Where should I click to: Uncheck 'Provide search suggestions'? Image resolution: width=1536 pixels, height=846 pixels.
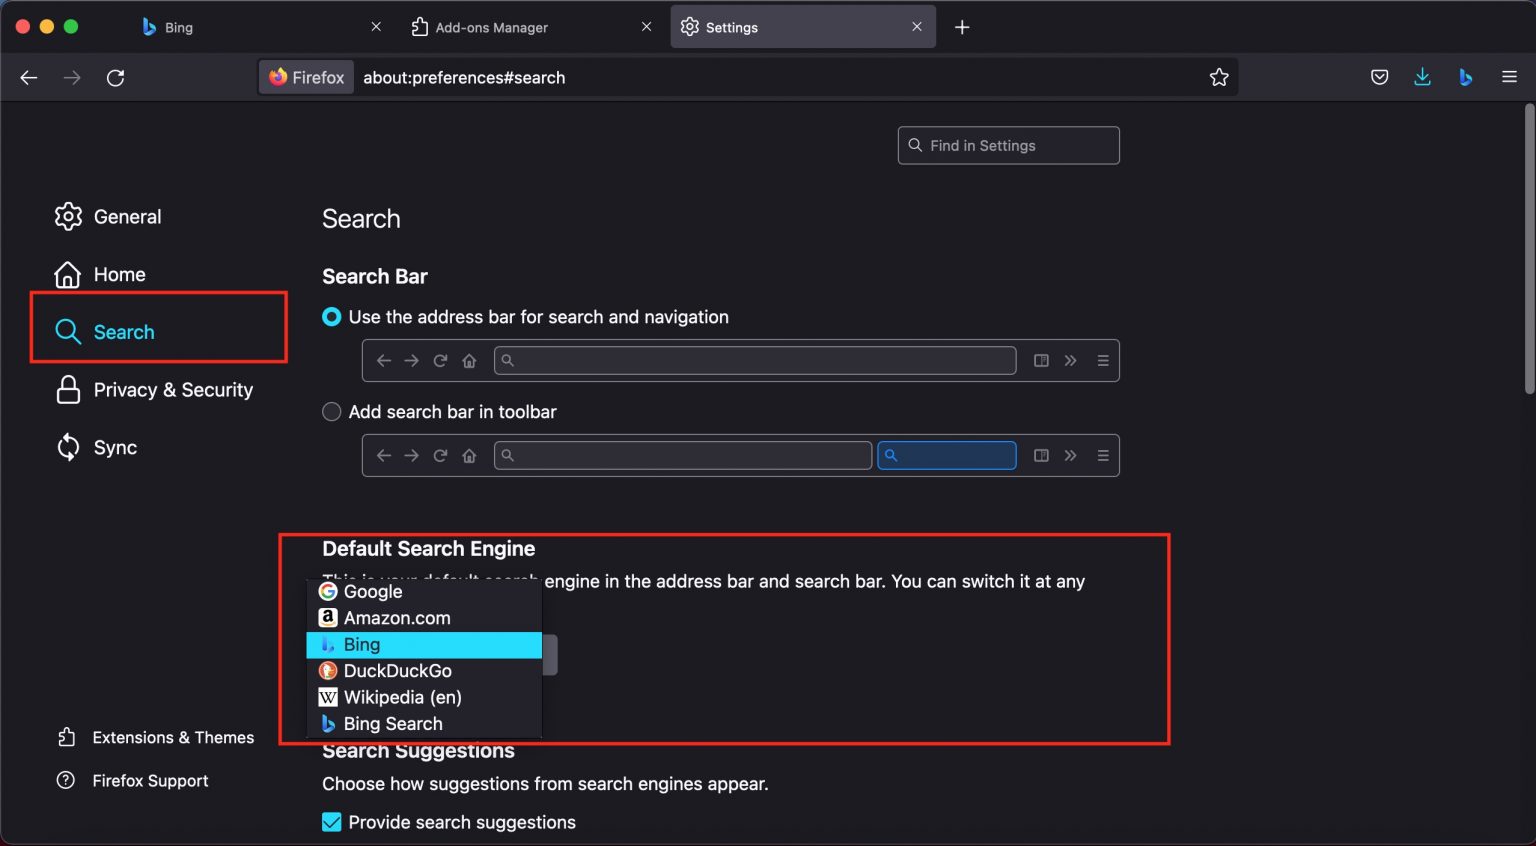click(331, 822)
